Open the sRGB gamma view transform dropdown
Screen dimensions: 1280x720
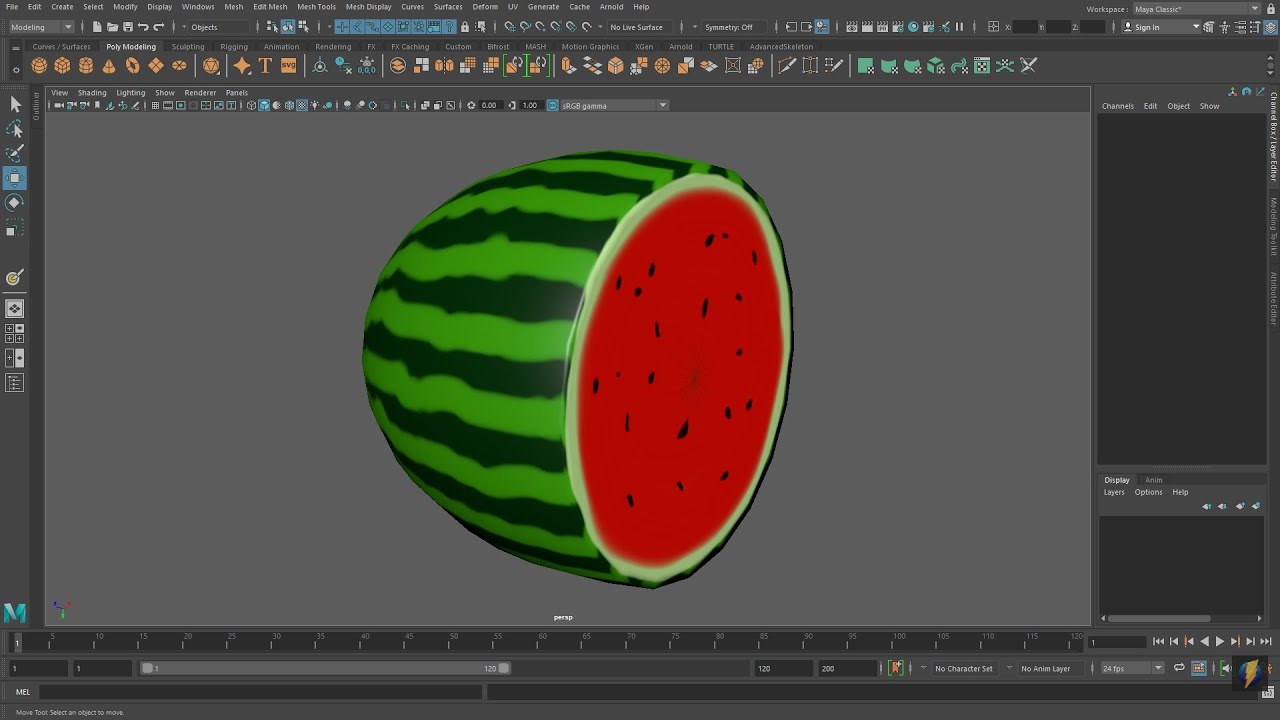[x=614, y=105]
